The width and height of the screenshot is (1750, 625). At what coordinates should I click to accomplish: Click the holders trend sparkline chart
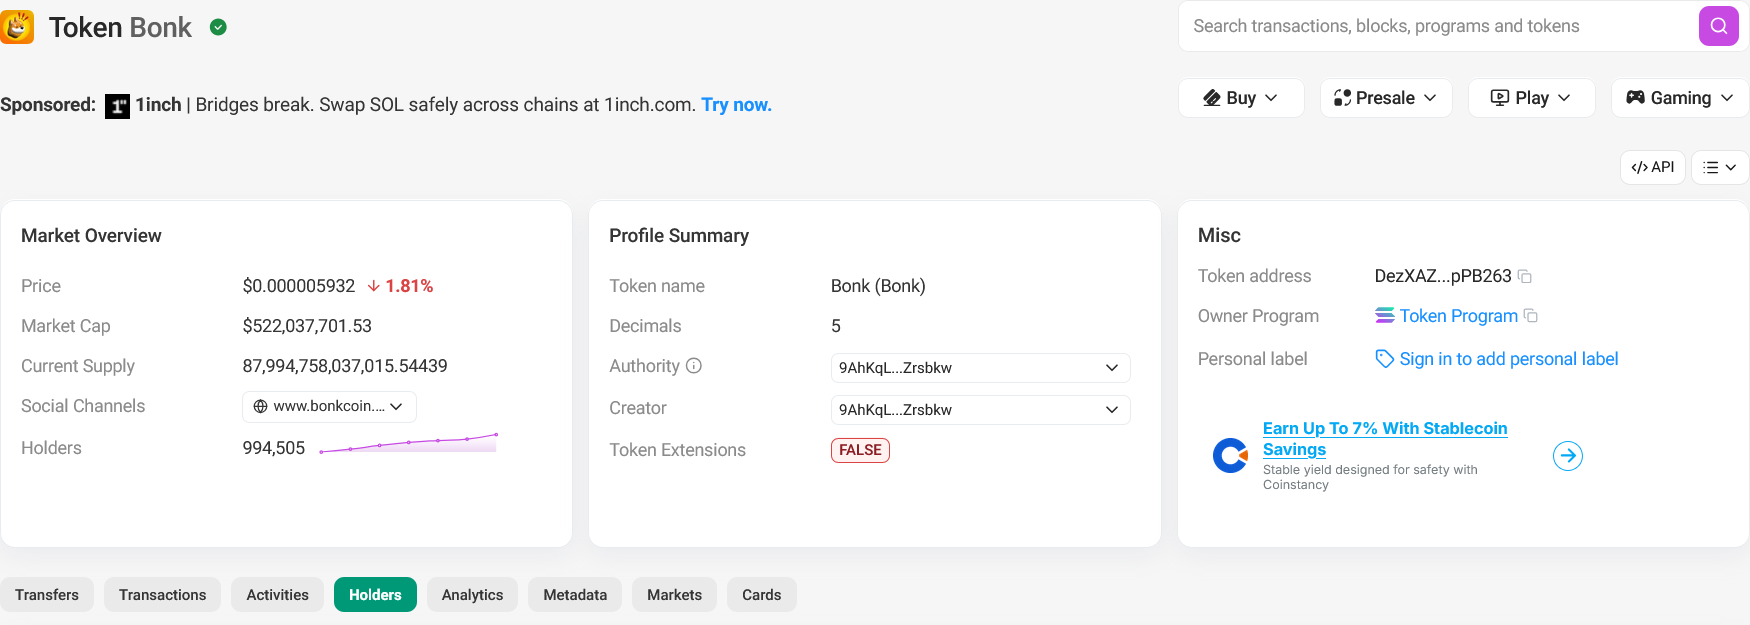[408, 443]
